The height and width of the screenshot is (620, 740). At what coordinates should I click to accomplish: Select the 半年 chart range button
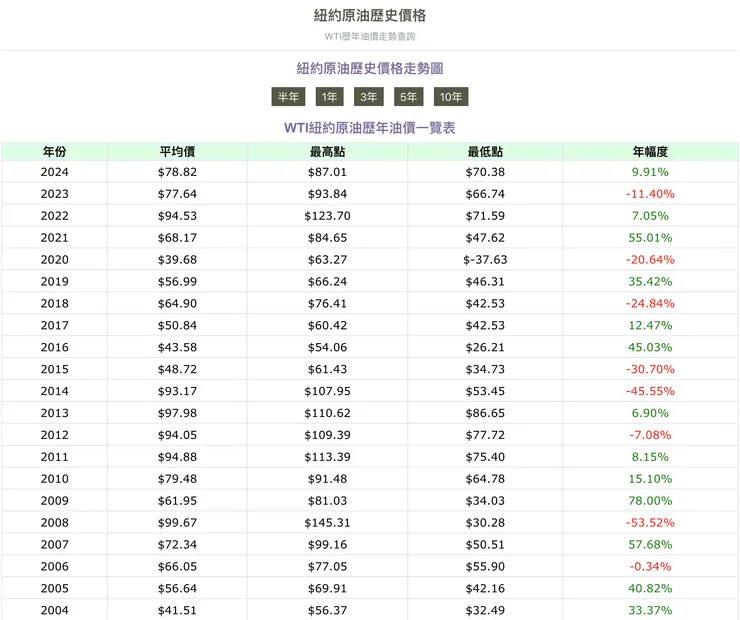pyautogui.click(x=288, y=97)
